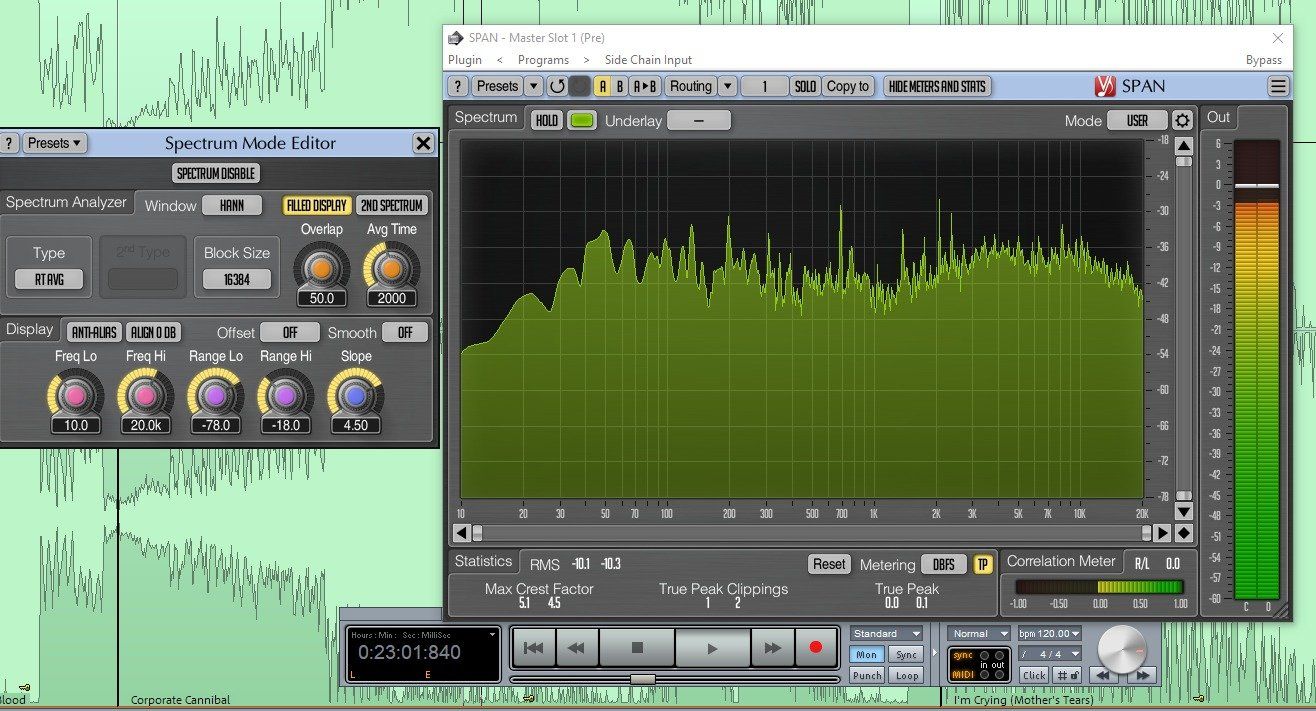Image resolution: width=1316 pixels, height=711 pixels.
Task: Open Block Size 16384 selector
Action: pos(237,280)
